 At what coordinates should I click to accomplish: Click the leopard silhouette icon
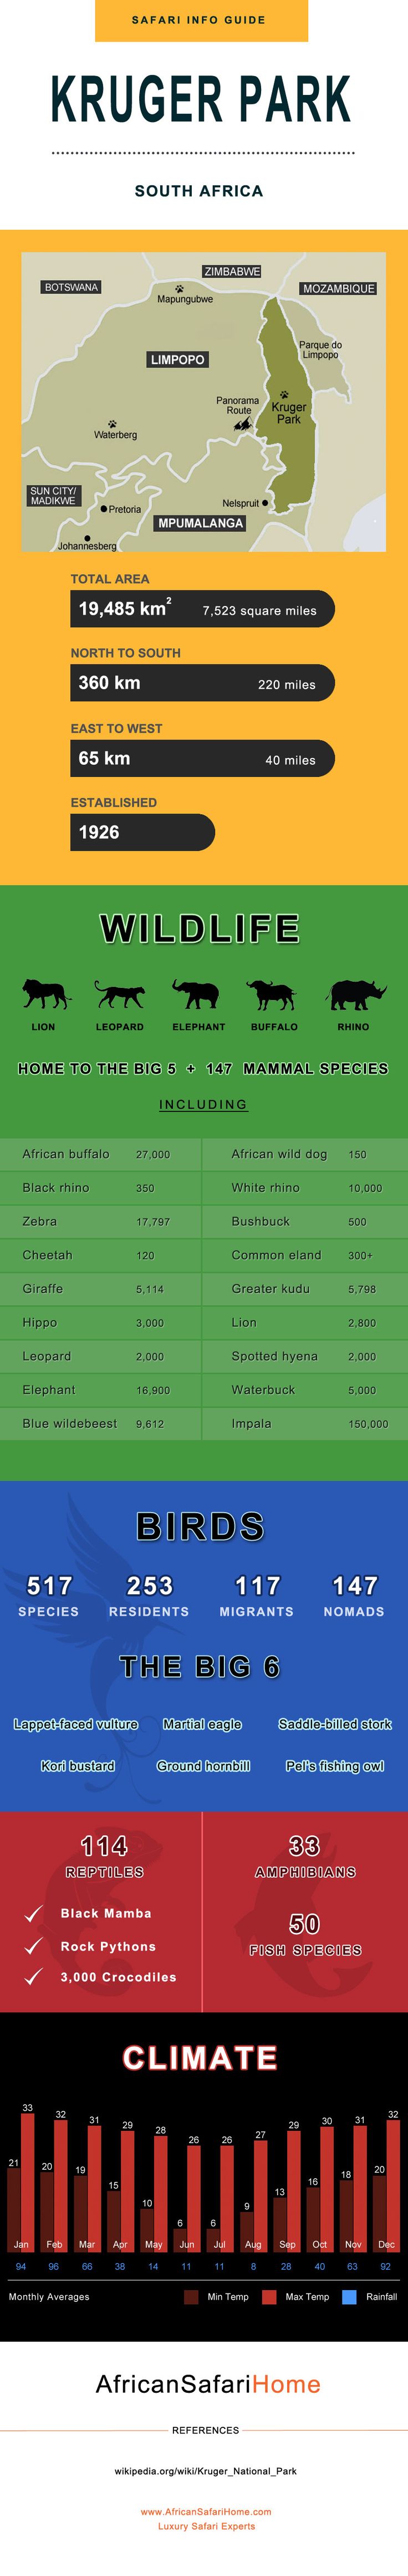[x=119, y=994]
